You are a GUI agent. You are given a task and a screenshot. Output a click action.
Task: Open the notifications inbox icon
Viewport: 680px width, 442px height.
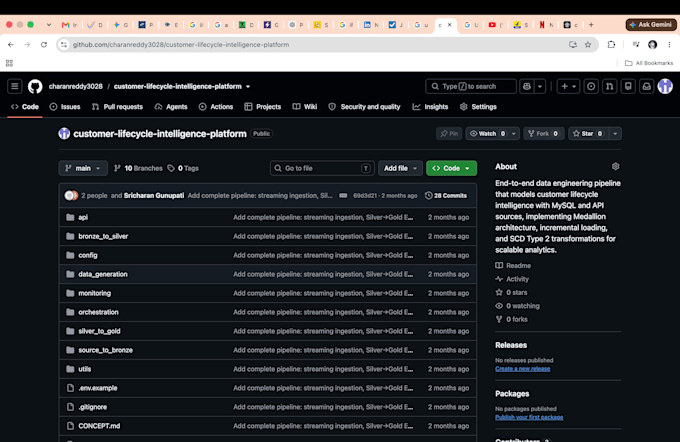point(647,86)
